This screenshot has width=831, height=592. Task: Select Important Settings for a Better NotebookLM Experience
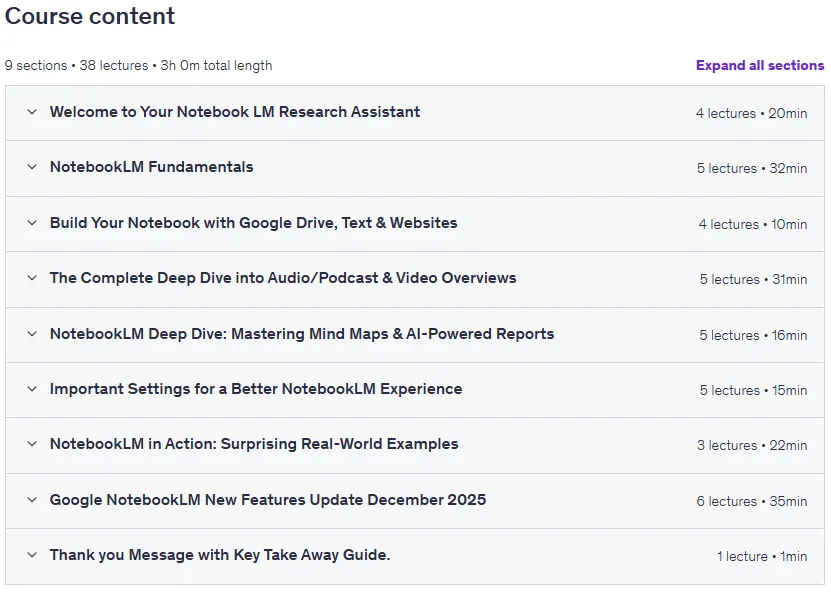coord(256,389)
